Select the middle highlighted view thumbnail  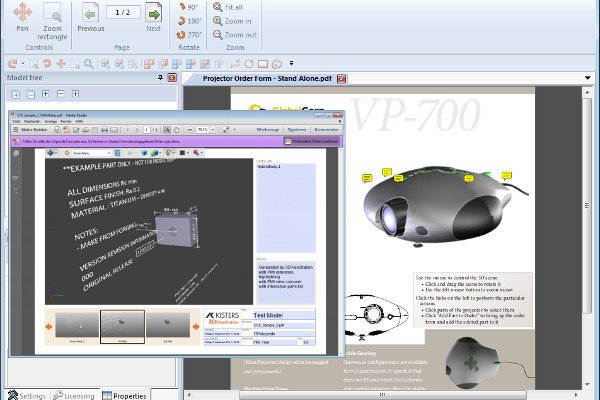tap(122, 327)
